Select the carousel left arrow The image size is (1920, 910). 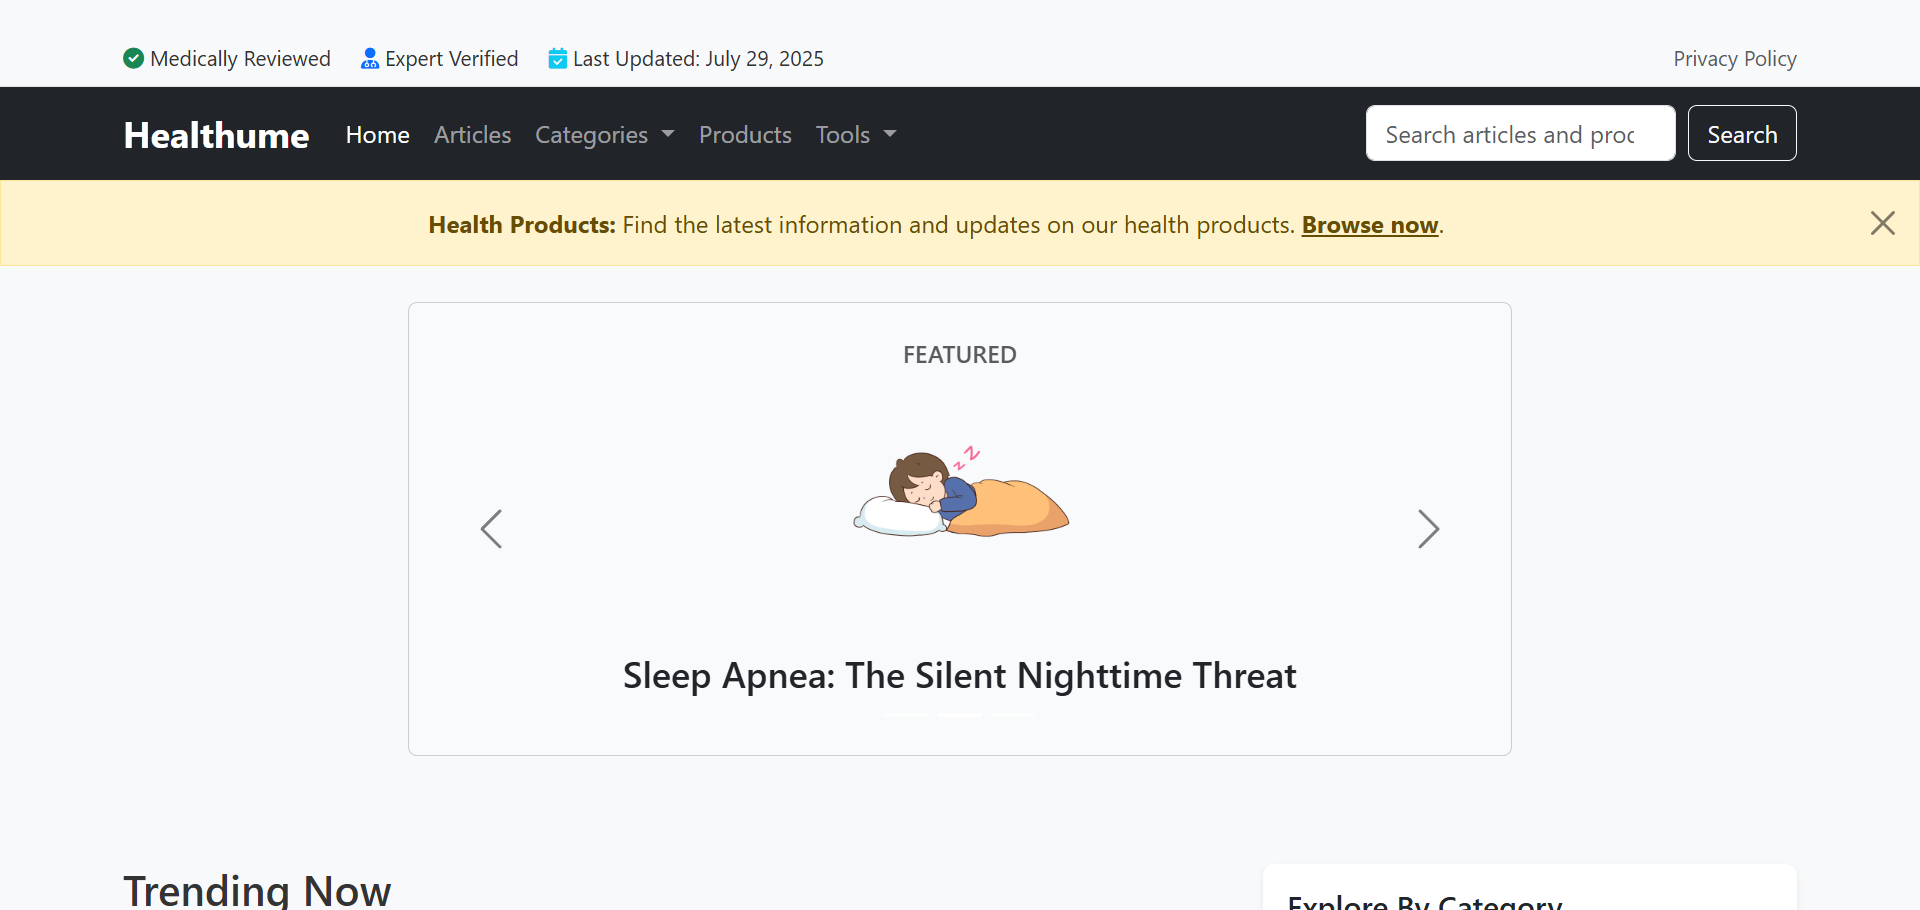pyautogui.click(x=491, y=529)
